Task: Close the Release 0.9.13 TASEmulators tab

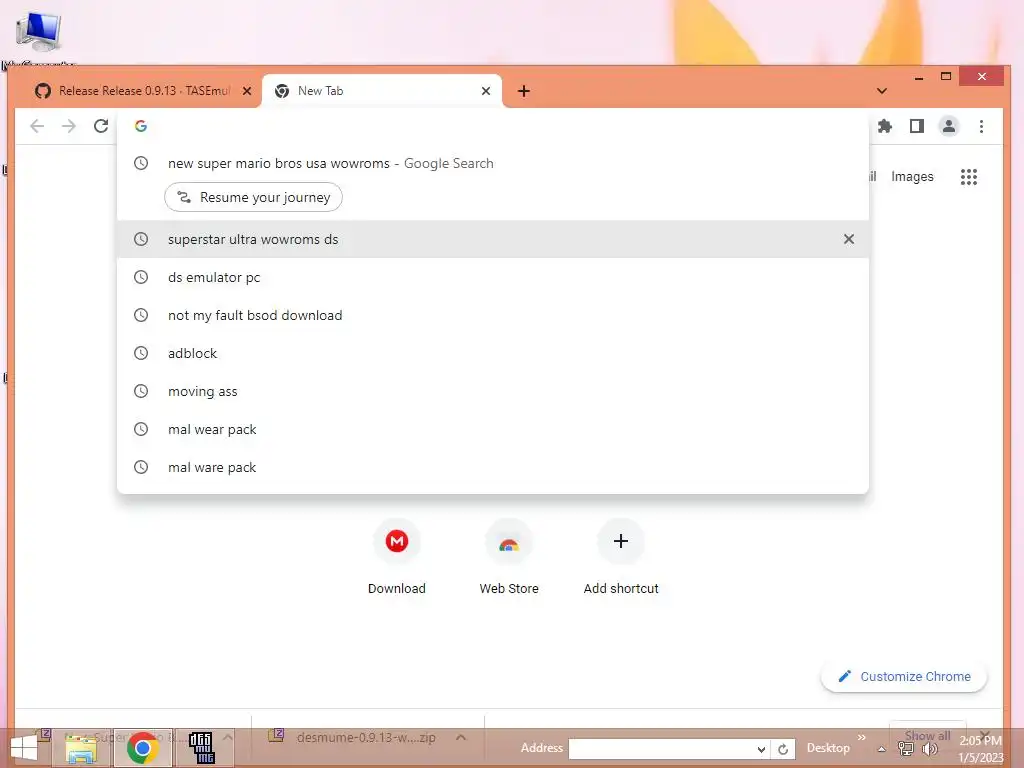Action: pos(247,91)
